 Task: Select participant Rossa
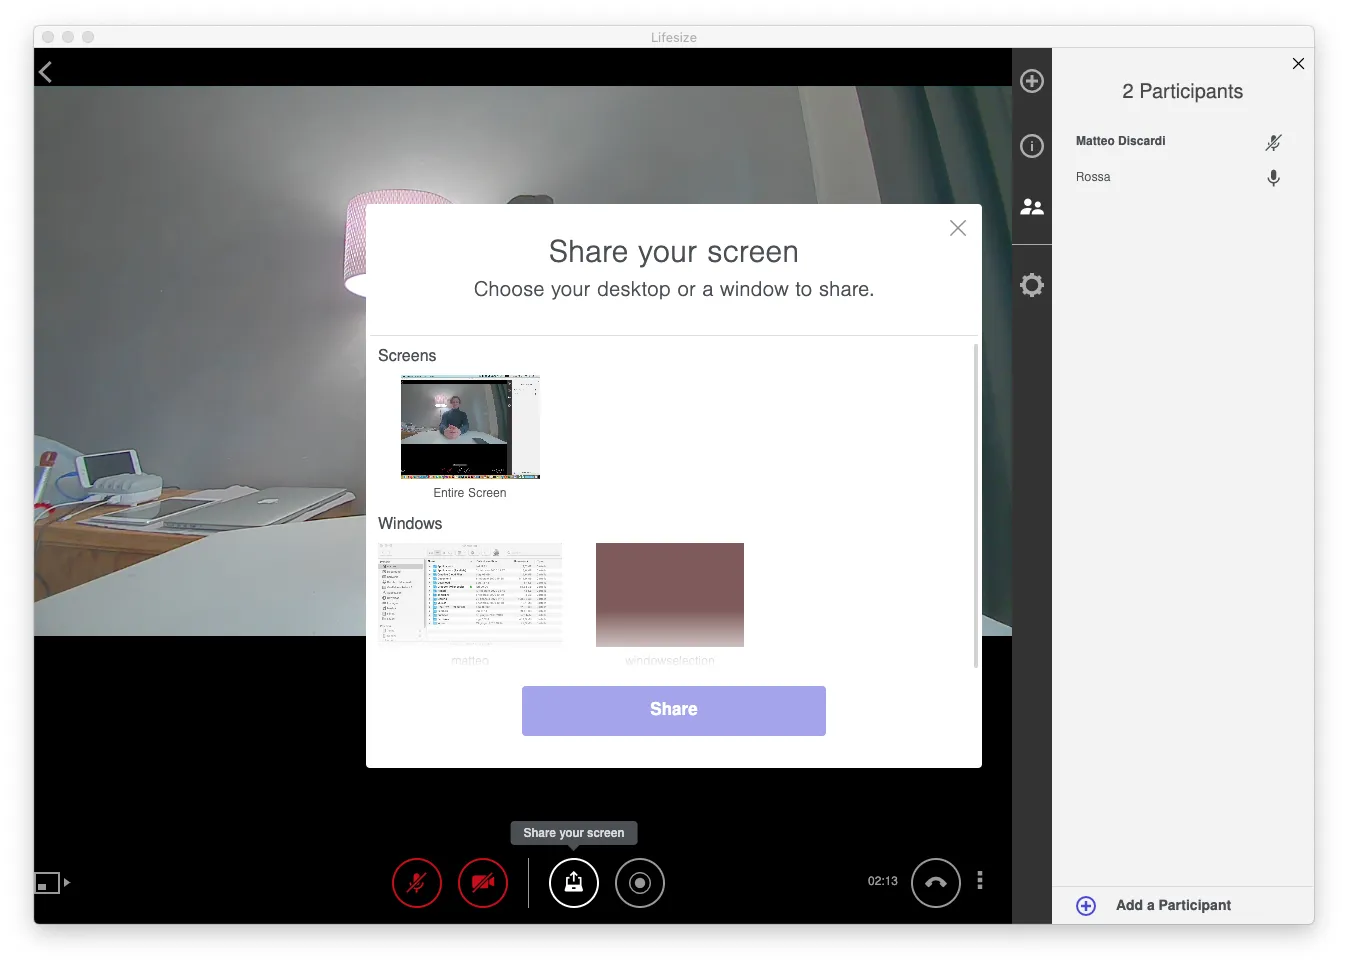[1093, 177]
